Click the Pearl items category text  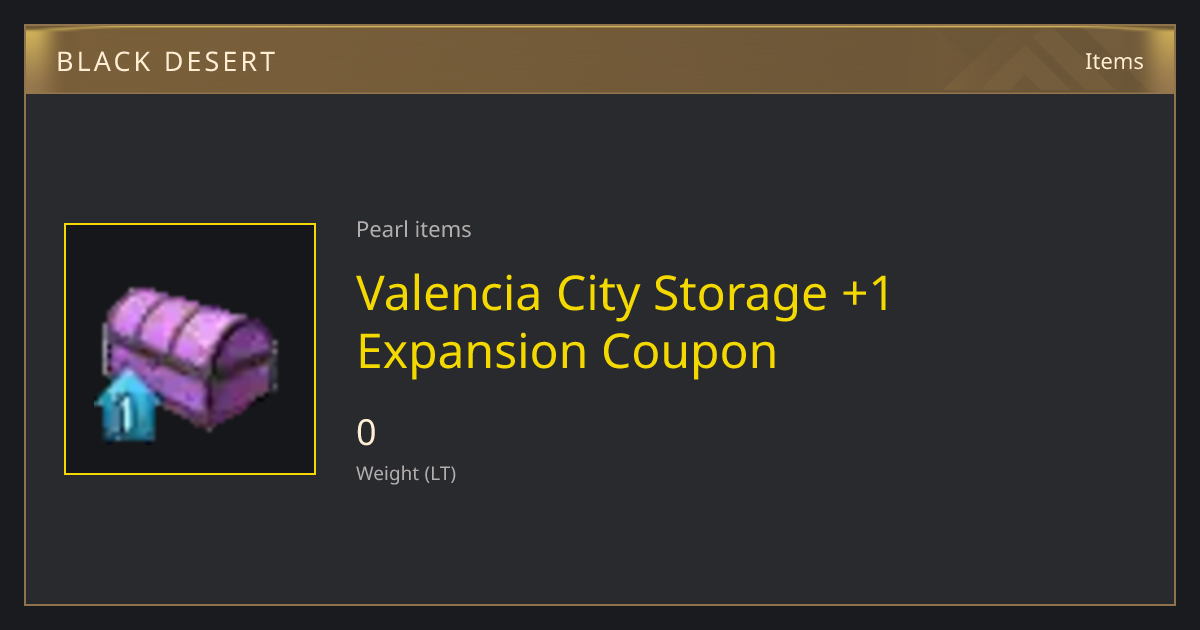pos(414,229)
